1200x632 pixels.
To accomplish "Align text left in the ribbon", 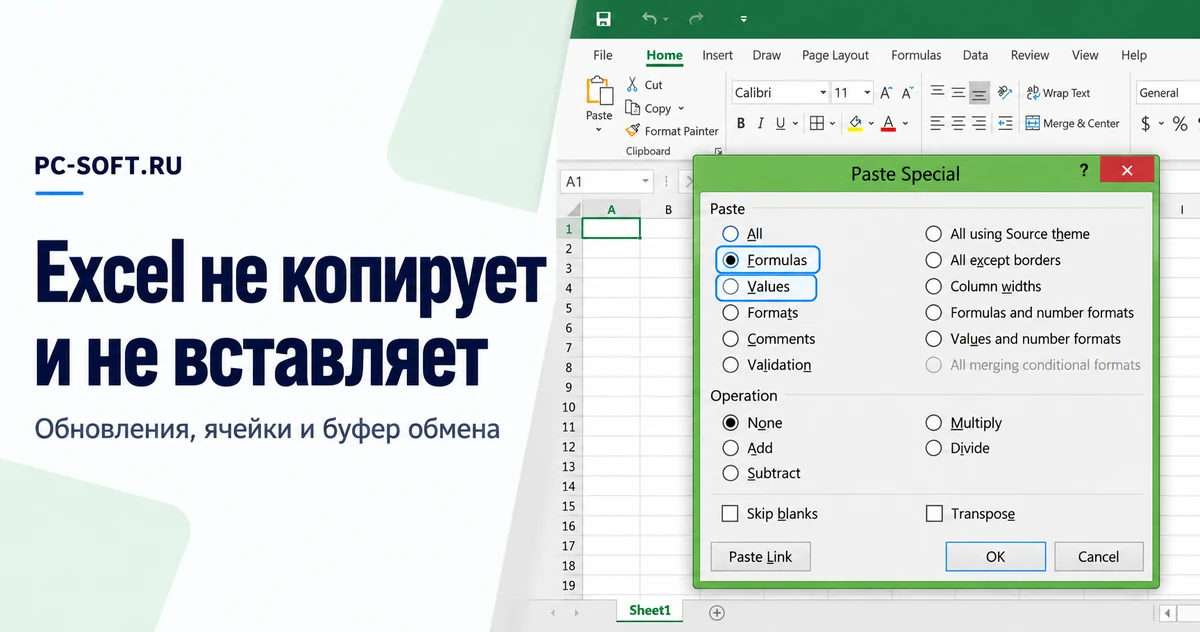I will pyautogui.click(x=937, y=124).
